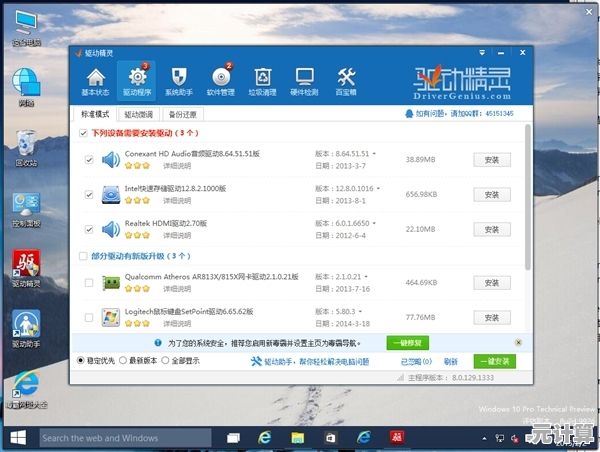Open 硬件检测 monitor icon
The height and width of the screenshot is (452, 600).
tap(304, 80)
